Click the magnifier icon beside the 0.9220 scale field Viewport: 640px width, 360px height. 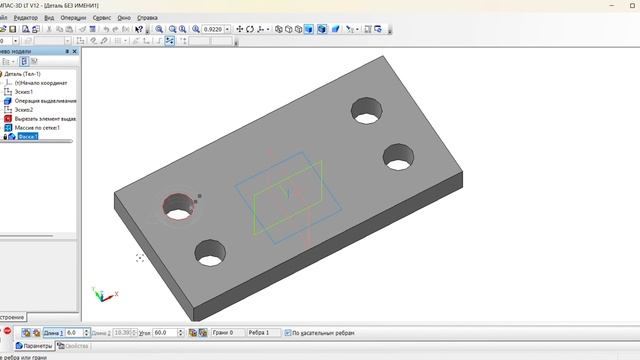tap(196, 29)
